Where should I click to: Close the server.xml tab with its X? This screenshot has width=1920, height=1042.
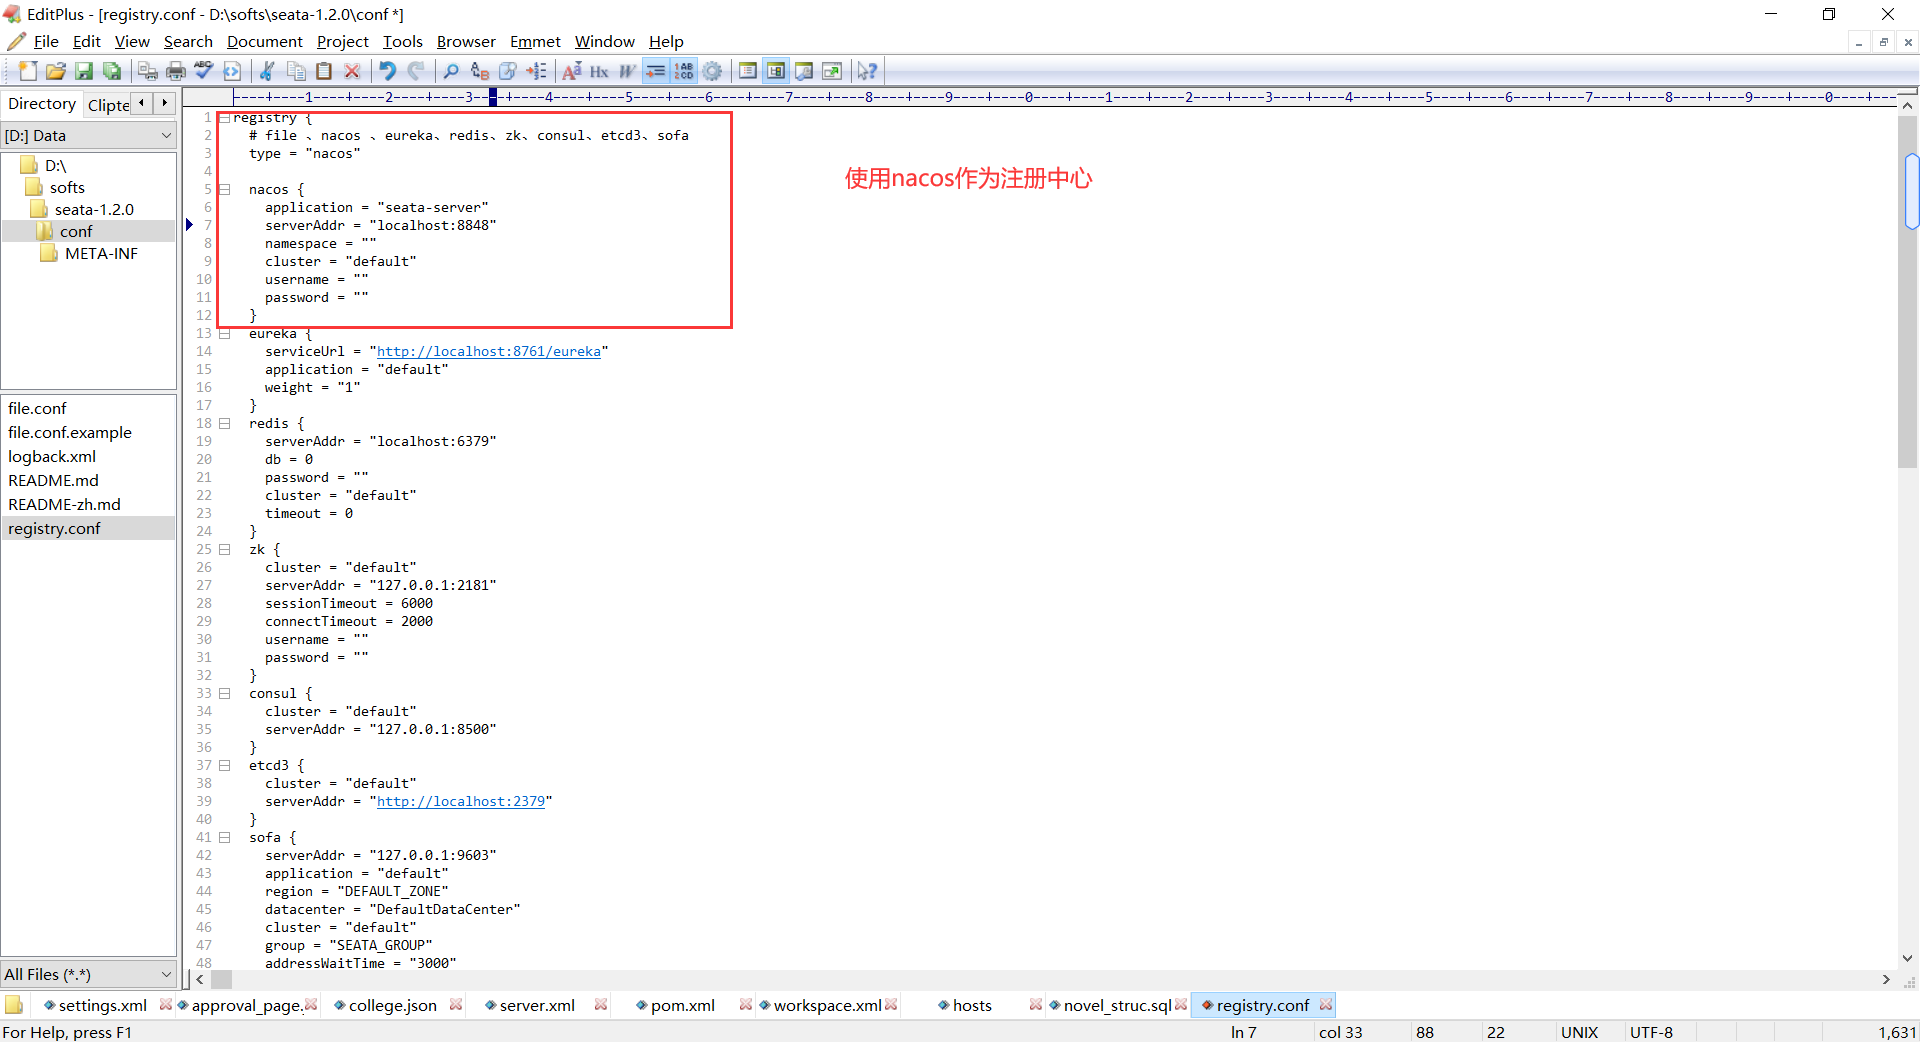click(x=601, y=1005)
